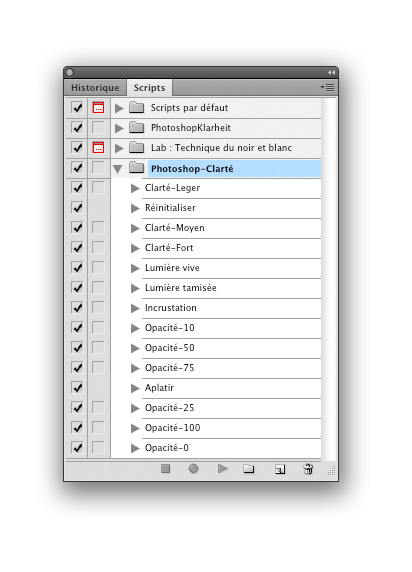Uncheck the PhotoshopKlarheit set checkbox
Viewport: 412px width, 572px height.
point(77,128)
